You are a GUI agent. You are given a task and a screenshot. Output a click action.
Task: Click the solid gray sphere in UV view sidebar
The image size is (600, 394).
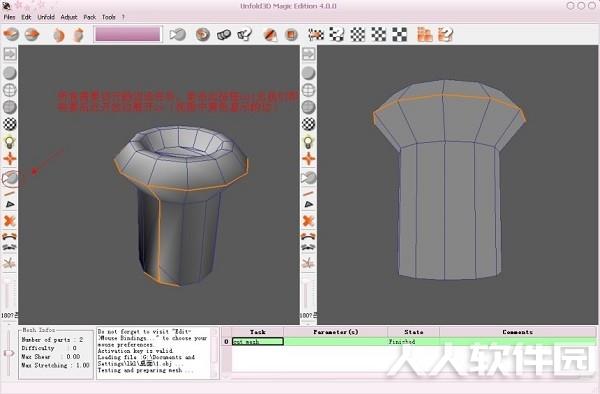click(x=308, y=73)
